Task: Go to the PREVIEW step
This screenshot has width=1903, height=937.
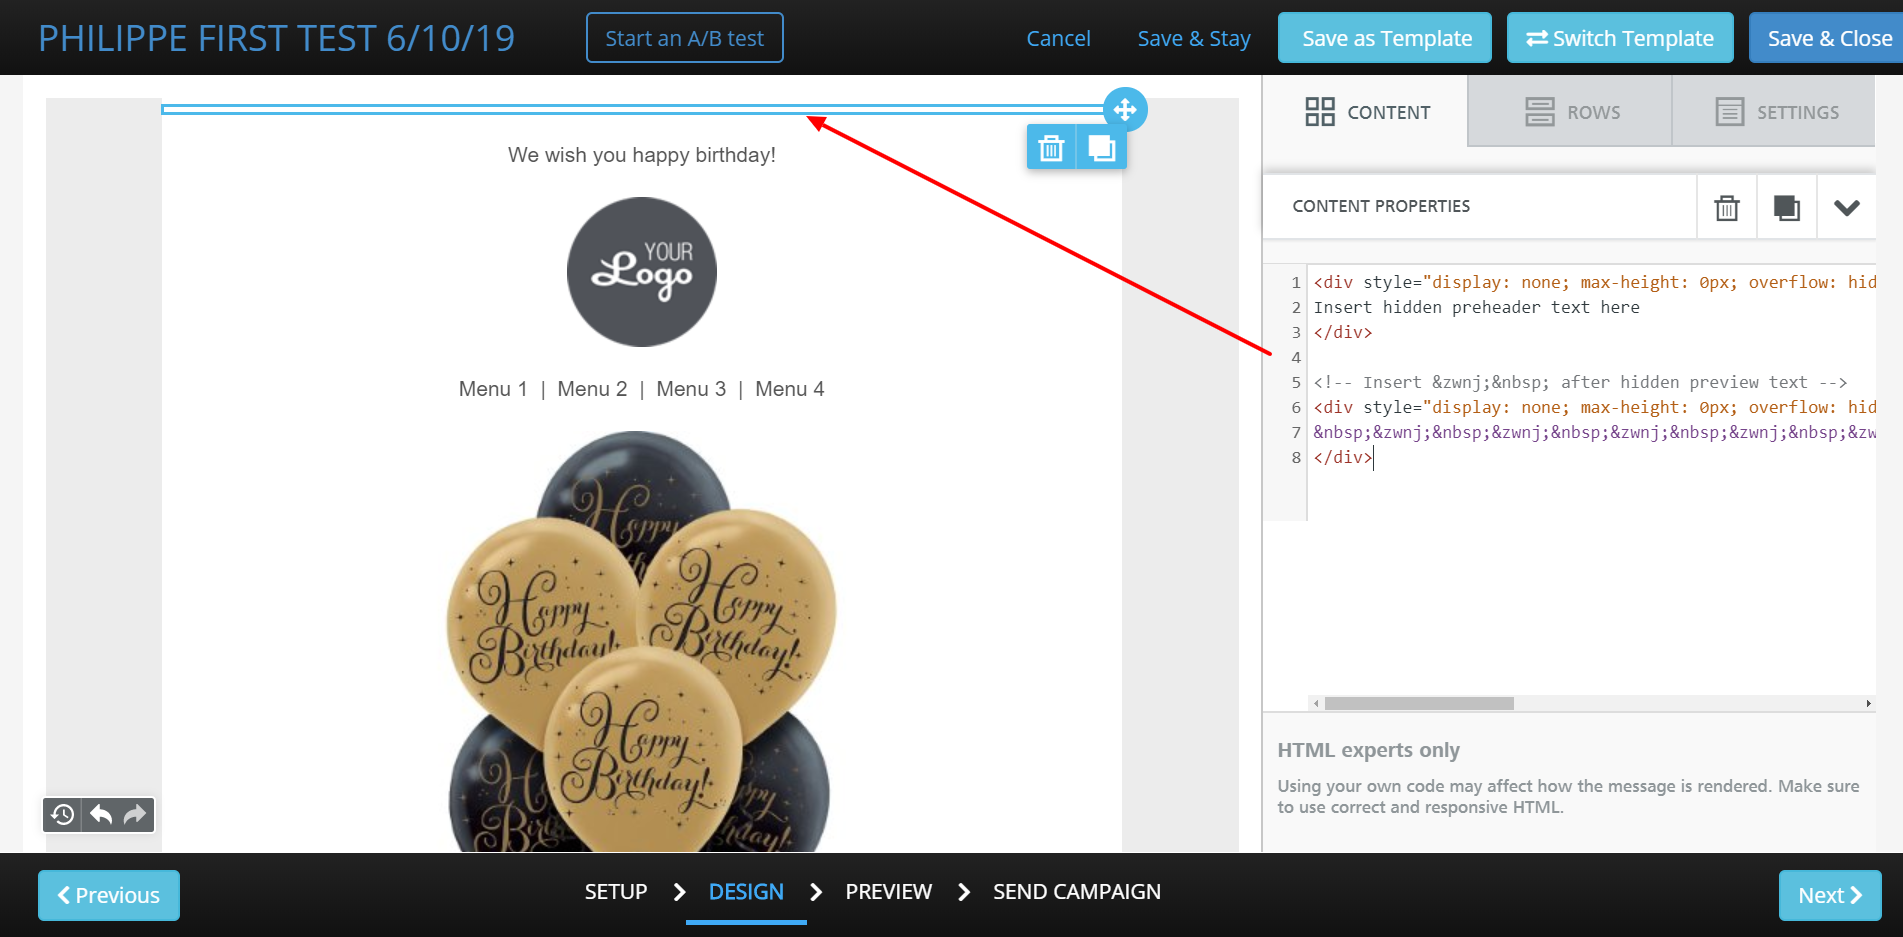Action: point(888,892)
